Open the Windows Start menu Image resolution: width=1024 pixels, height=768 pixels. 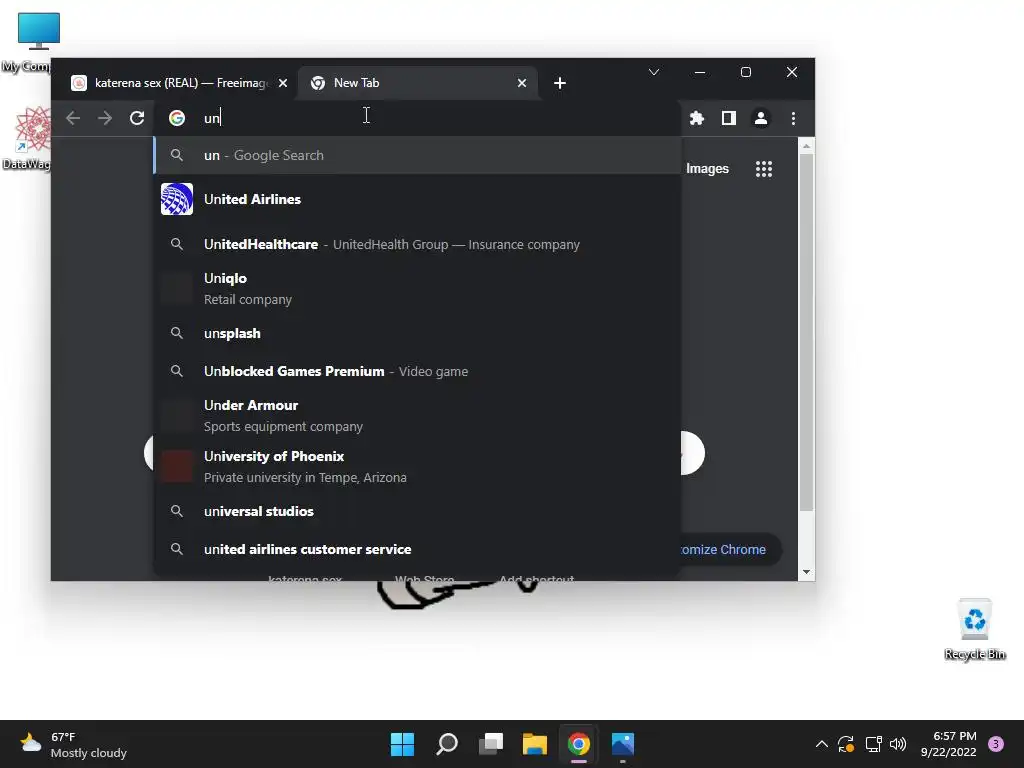[402, 744]
